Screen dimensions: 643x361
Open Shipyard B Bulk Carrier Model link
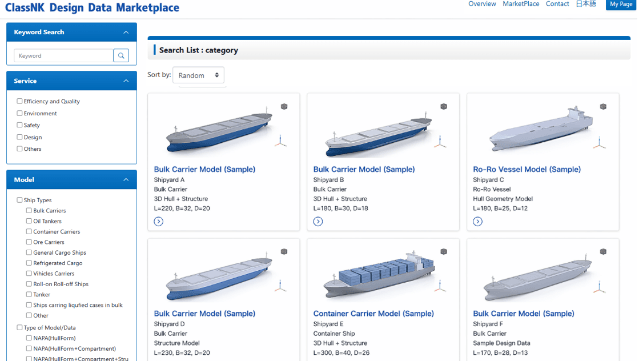(x=364, y=169)
